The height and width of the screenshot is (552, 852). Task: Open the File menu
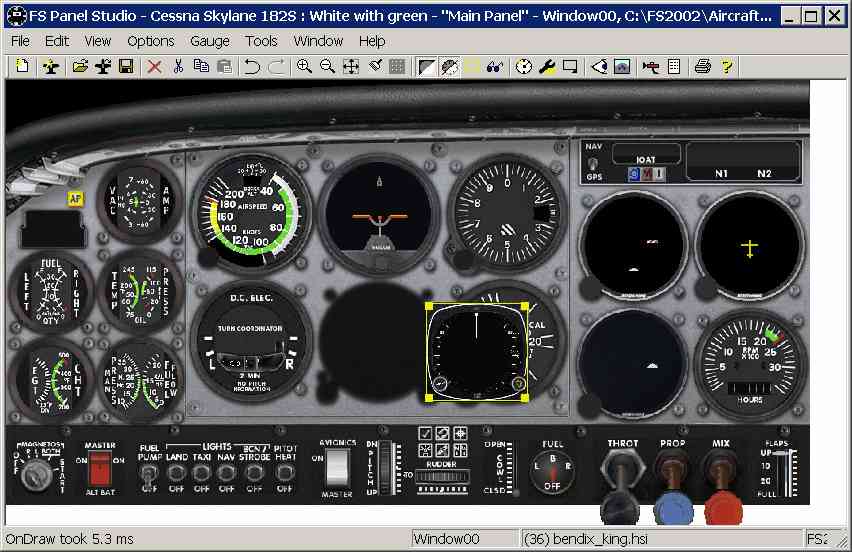(x=21, y=41)
